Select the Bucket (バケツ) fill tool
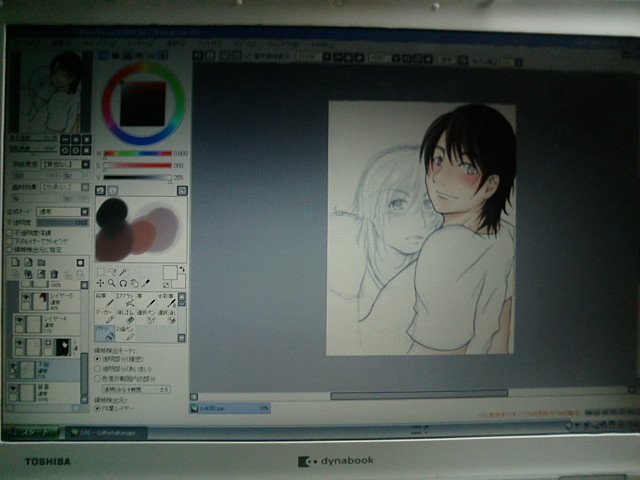Screen dimensions: 640x480 pyautogui.click(x=105, y=333)
